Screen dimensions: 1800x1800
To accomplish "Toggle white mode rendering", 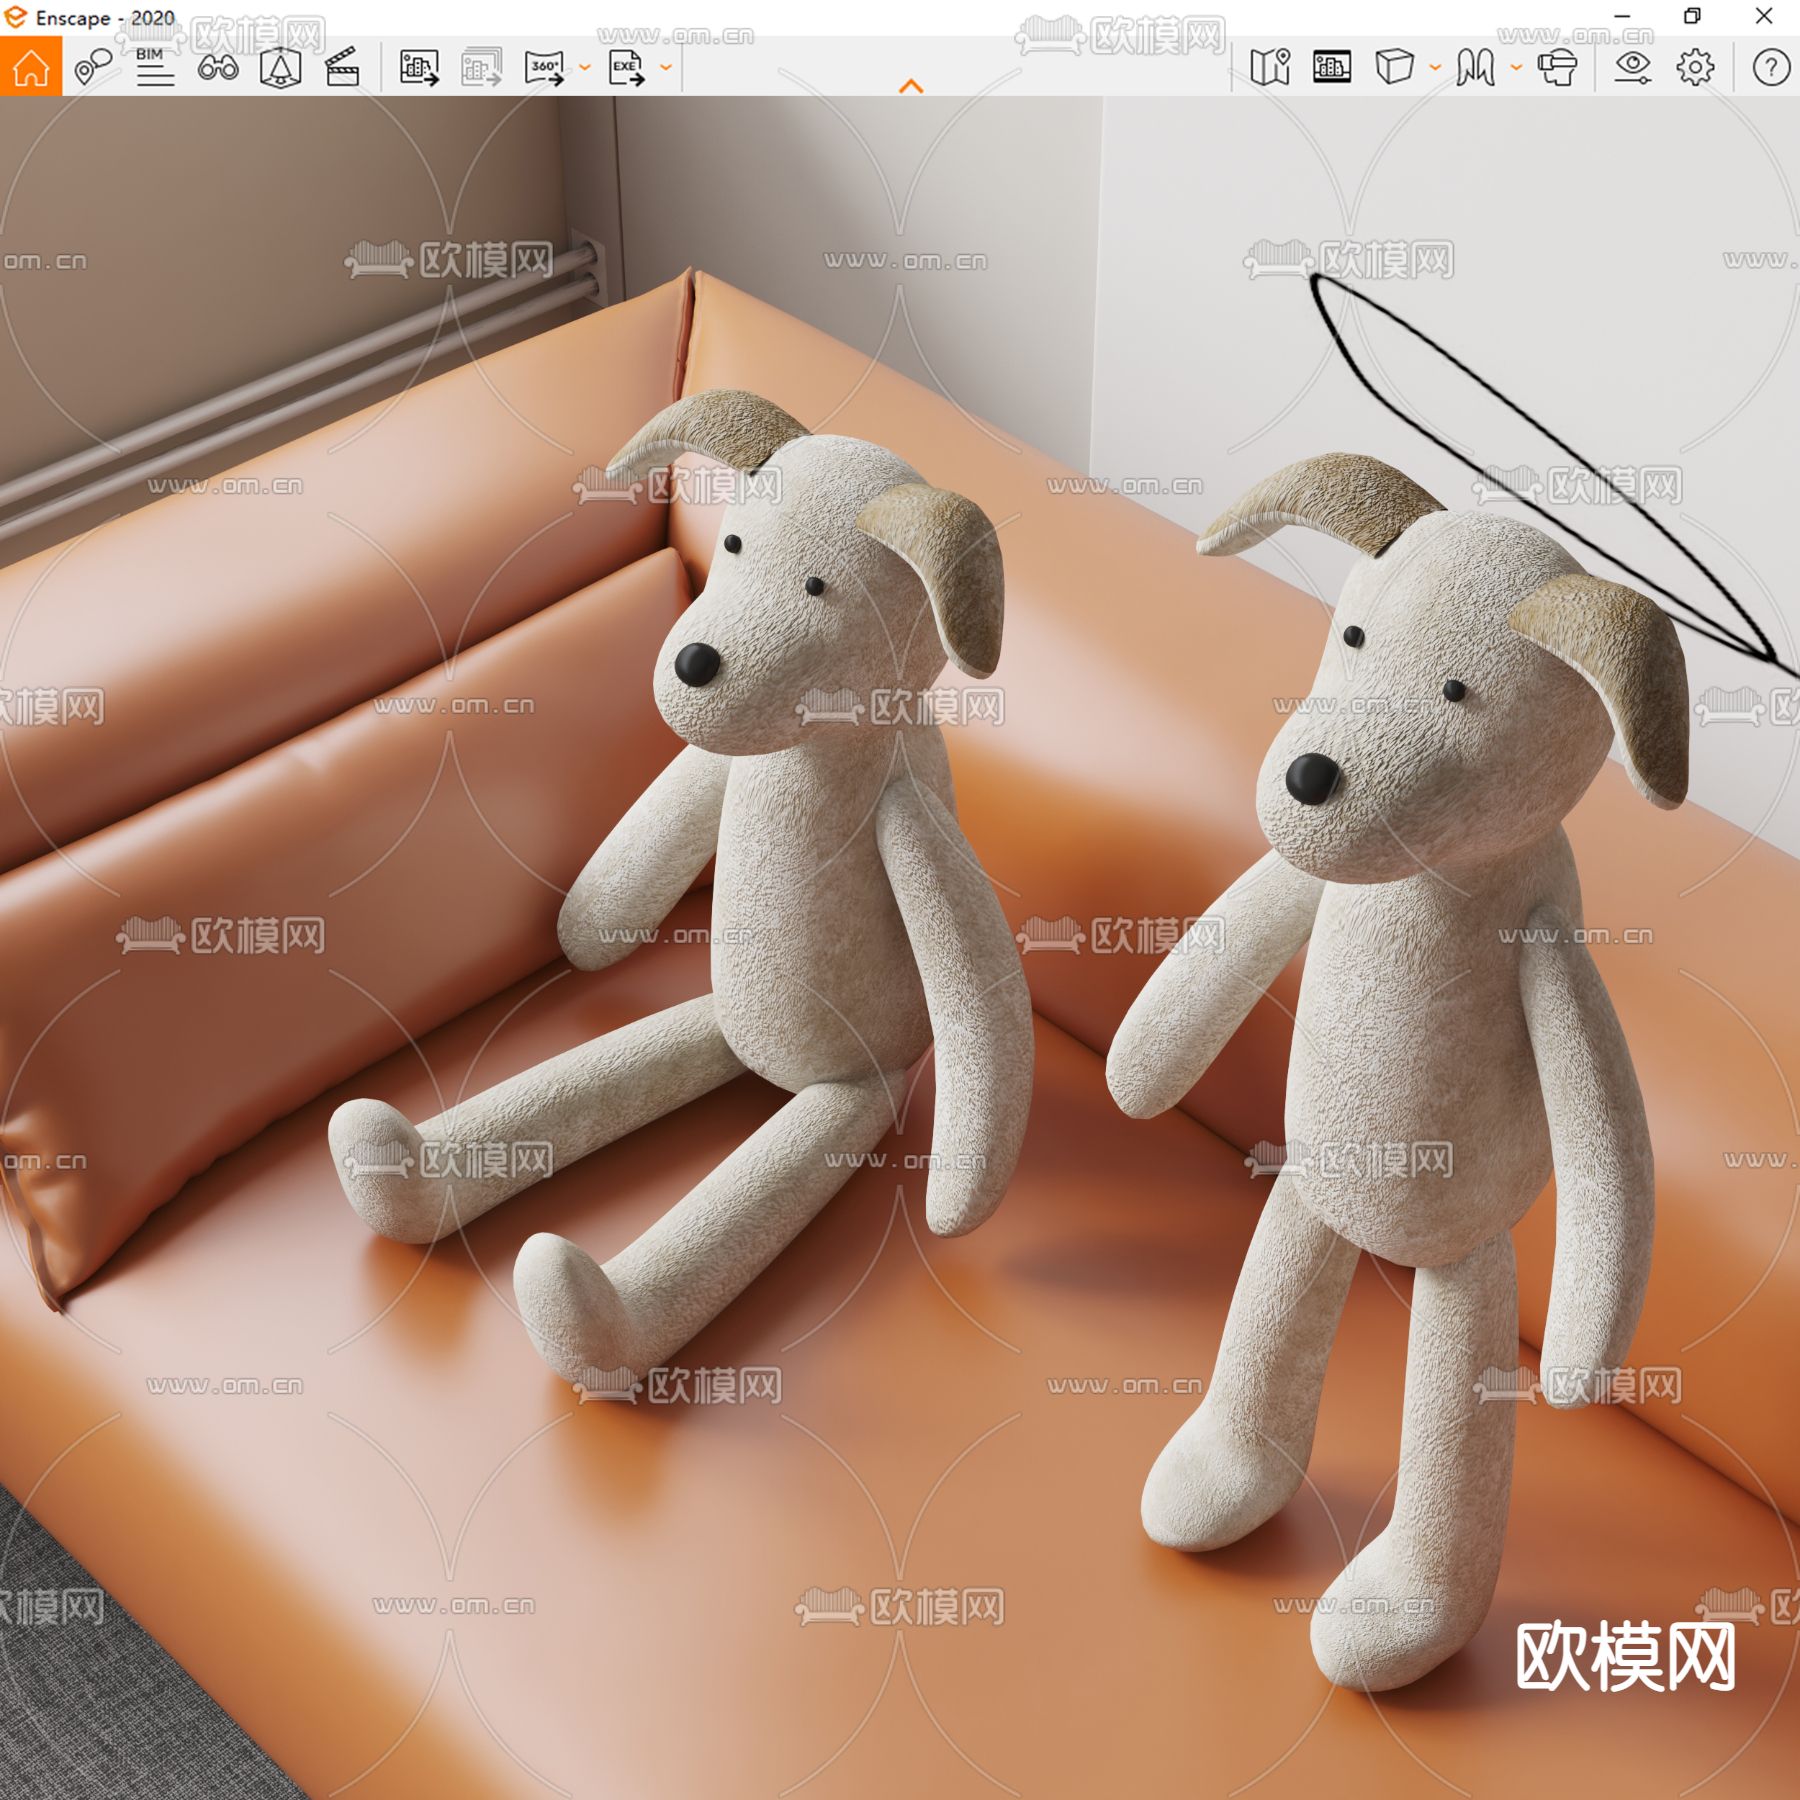I will [1395, 68].
